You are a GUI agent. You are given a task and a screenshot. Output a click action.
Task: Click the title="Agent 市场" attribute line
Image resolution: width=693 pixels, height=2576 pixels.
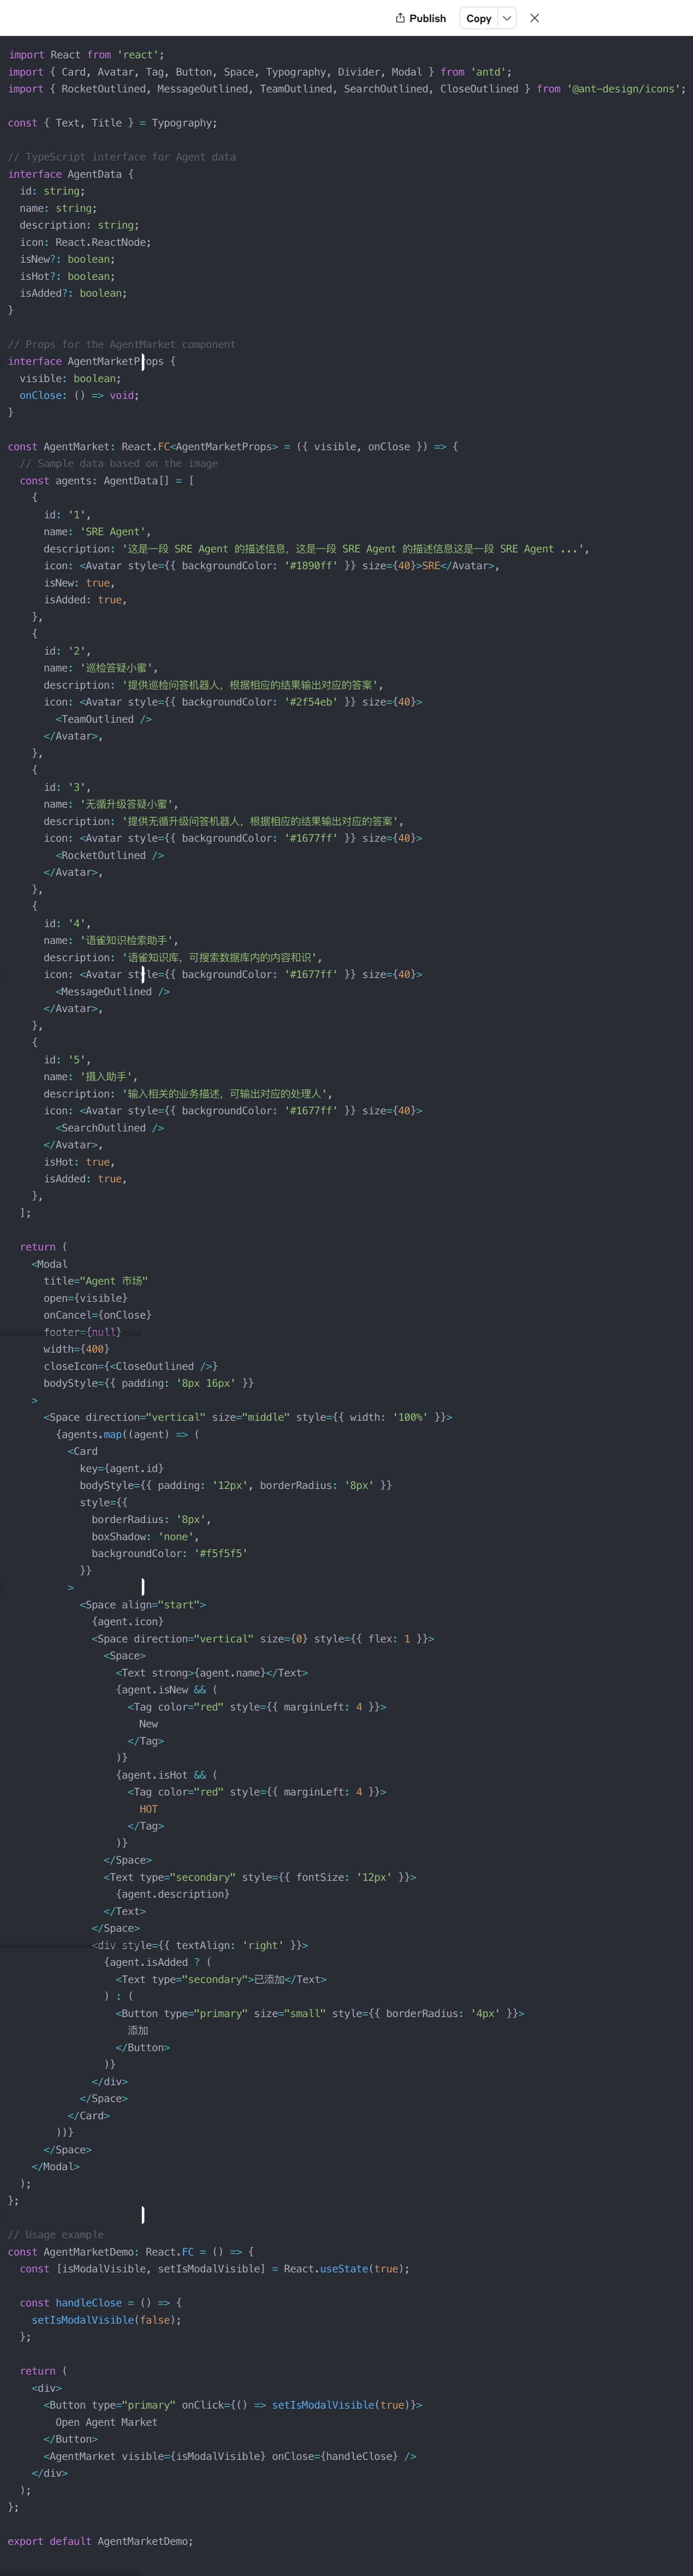tap(95, 1281)
